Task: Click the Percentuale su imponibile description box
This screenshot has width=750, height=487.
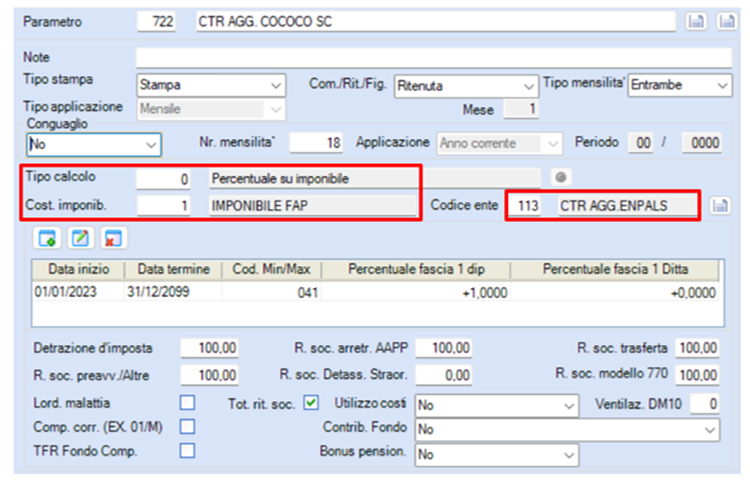Action: [375, 178]
